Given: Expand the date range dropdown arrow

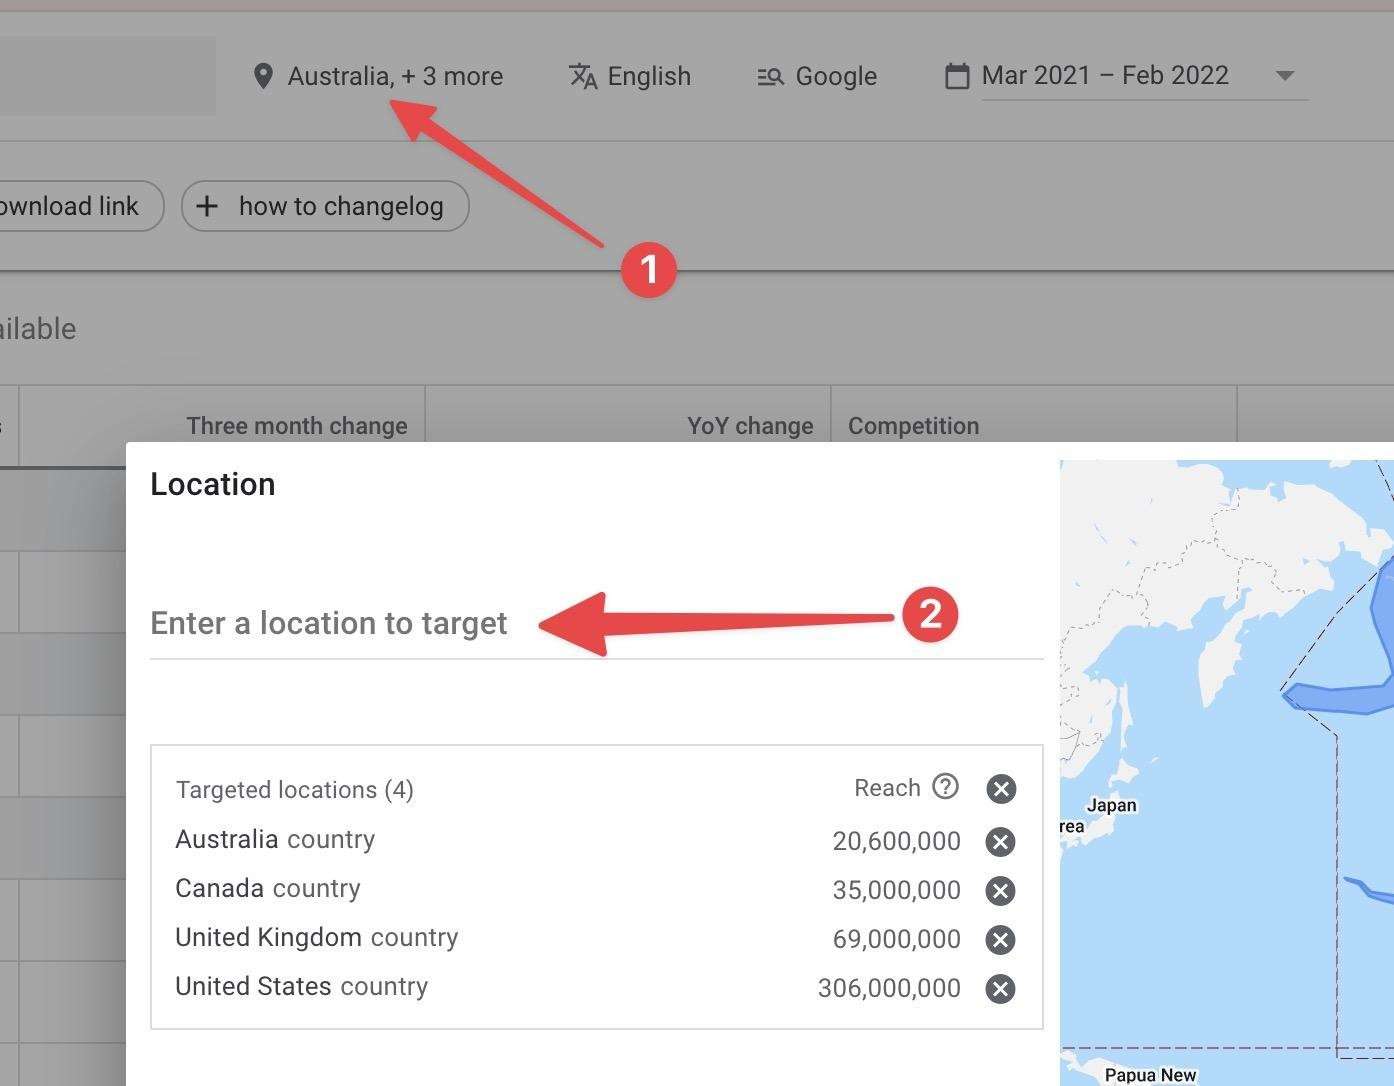Looking at the screenshot, I should pyautogui.click(x=1285, y=76).
